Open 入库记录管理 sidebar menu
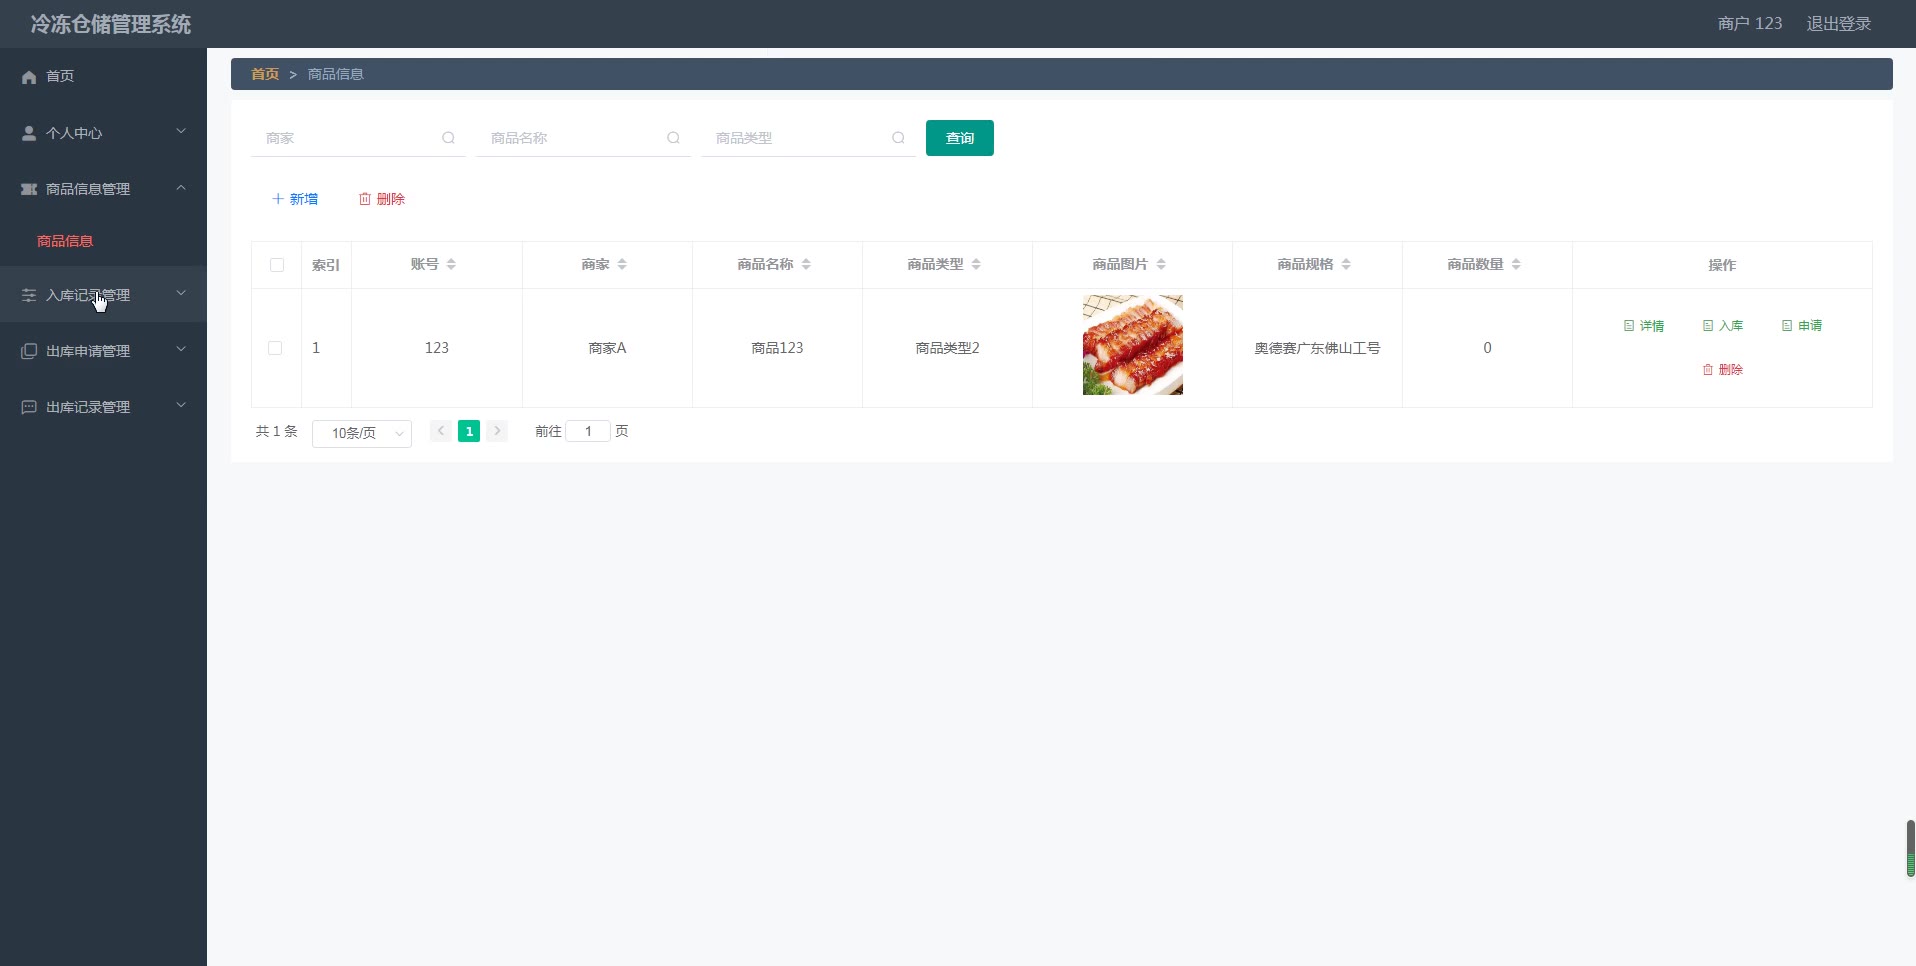 103,295
